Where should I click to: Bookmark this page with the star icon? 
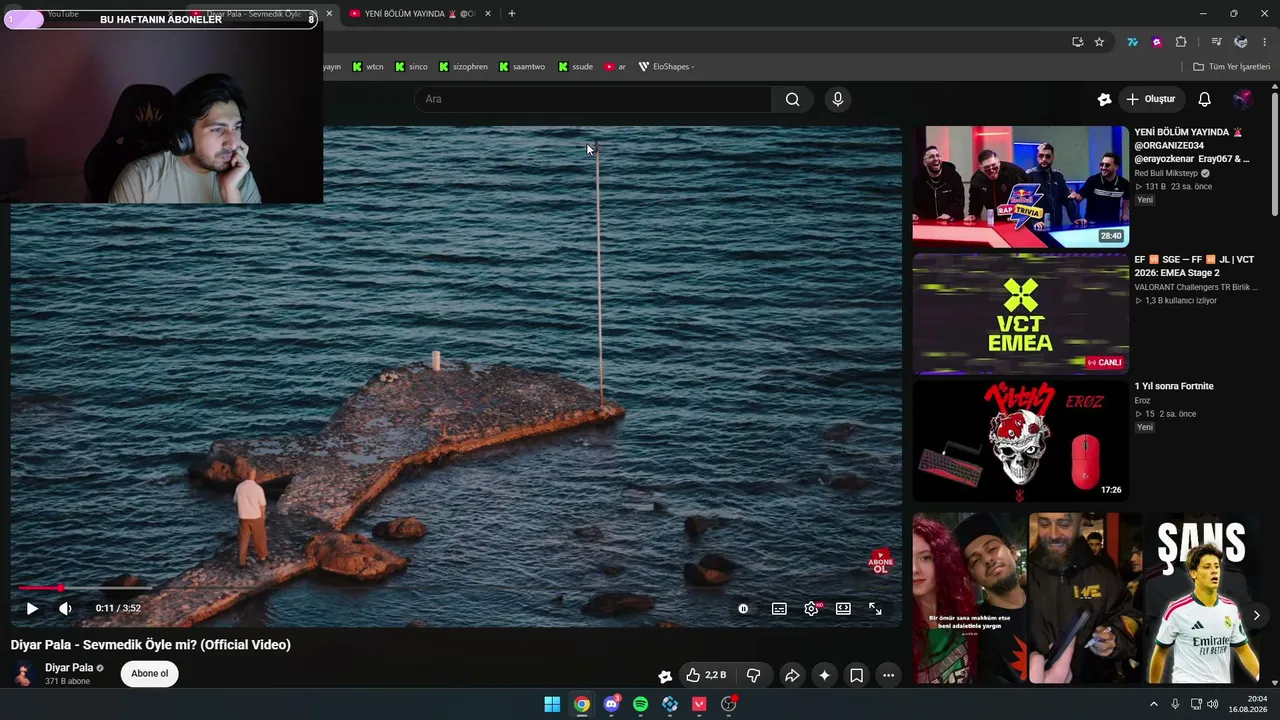[1099, 42]
